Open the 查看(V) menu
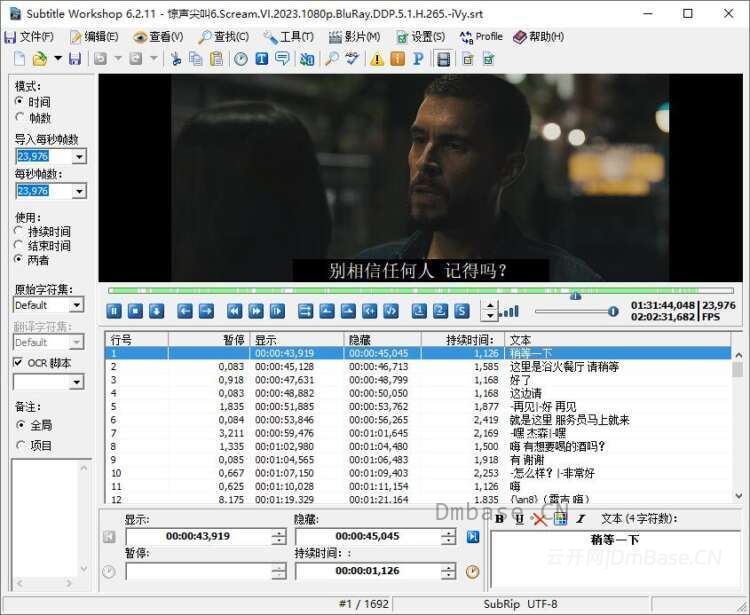Image resolution: width=750 pixels, height=615 pixels. click(x=158, y=37)
